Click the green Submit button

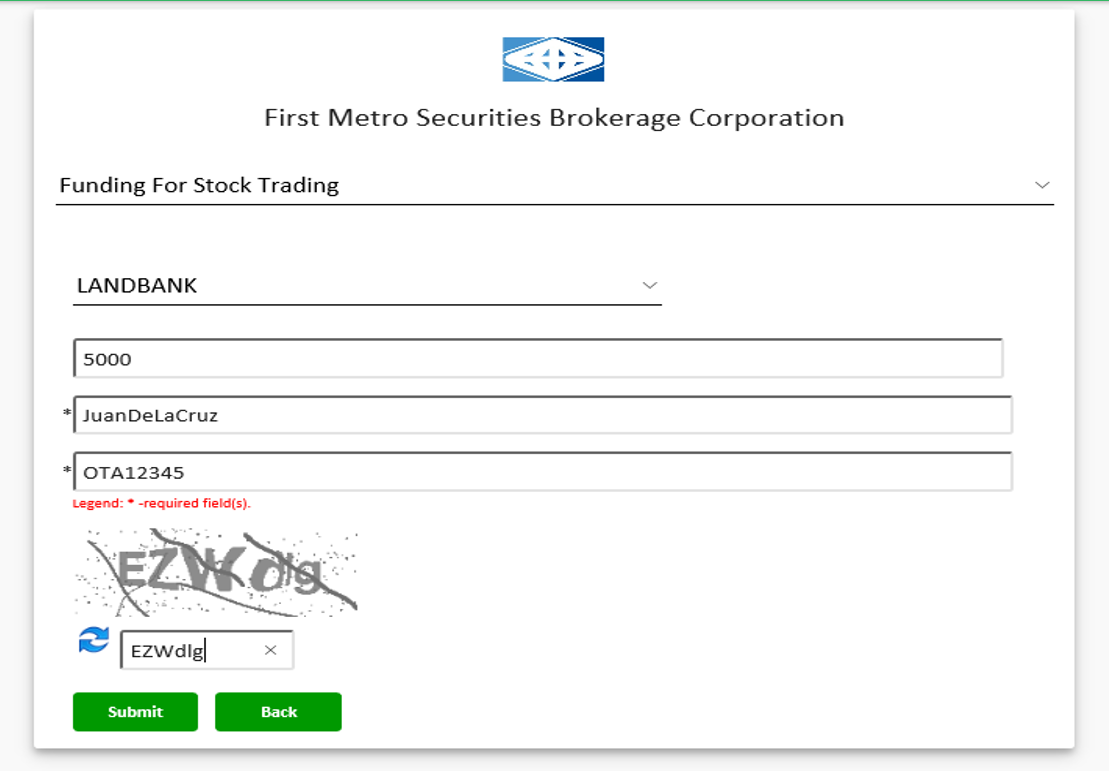point(135,712)
